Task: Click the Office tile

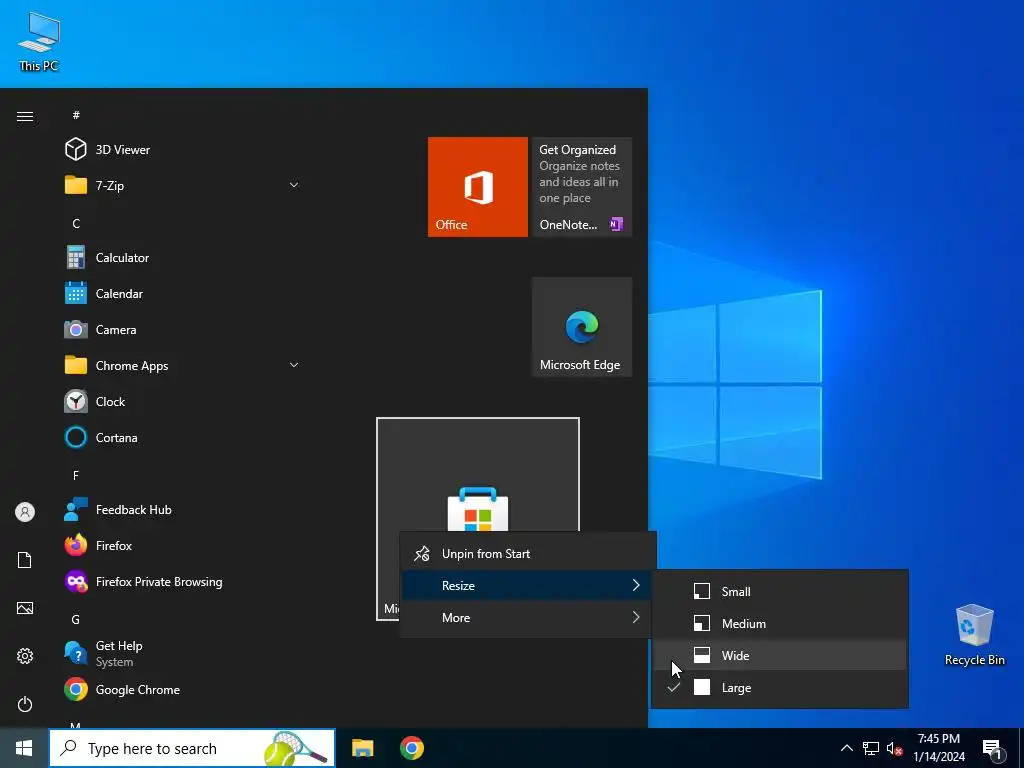Action: click(x=477, y=187)
